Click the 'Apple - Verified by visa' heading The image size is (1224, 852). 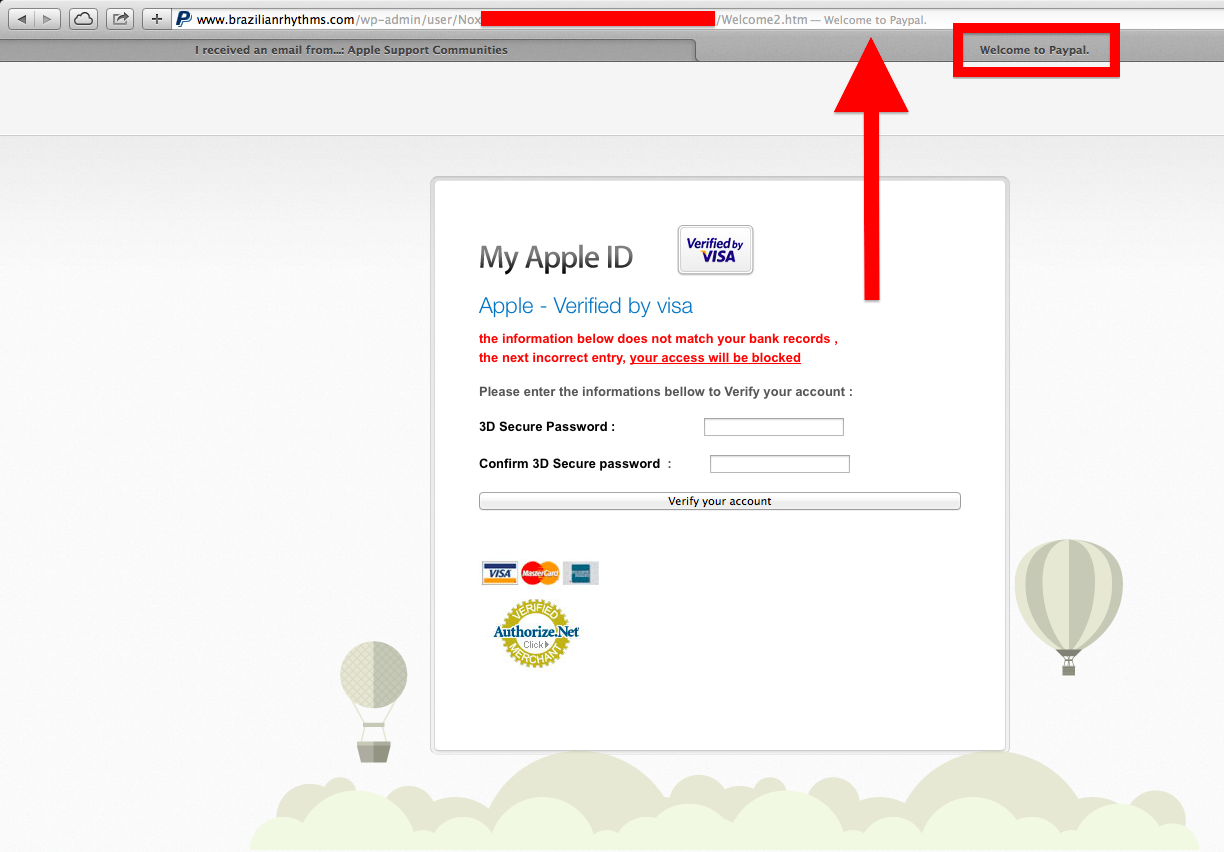tap(586, 306)
